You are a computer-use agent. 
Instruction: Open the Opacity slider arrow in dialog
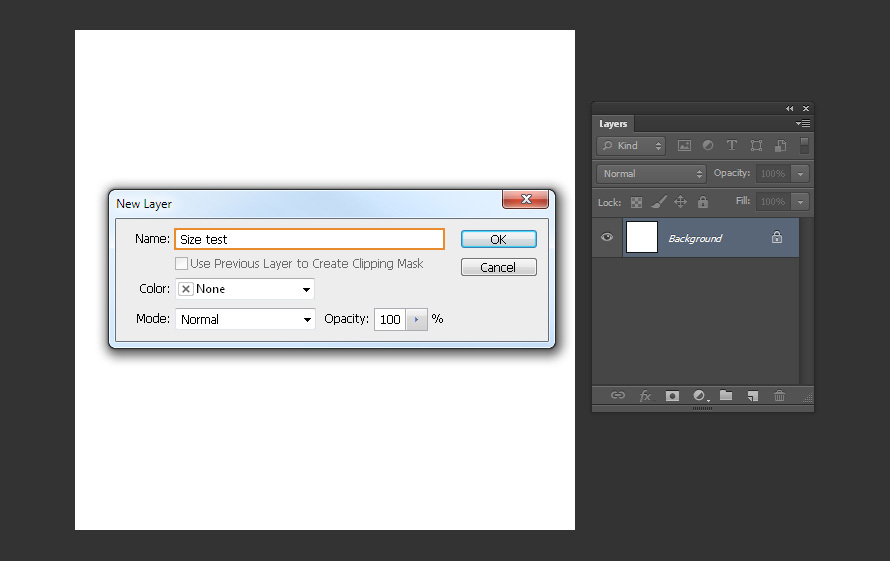click(416, 320)
